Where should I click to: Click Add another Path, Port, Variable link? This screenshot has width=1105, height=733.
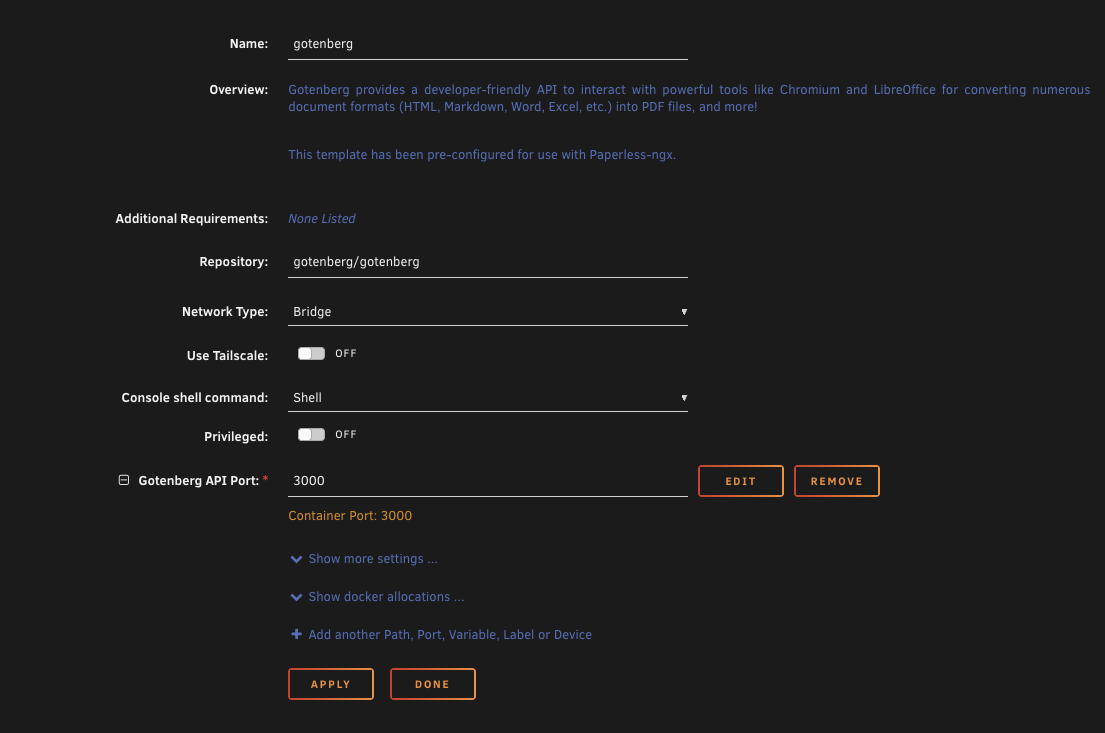click(x=450, y=635)
